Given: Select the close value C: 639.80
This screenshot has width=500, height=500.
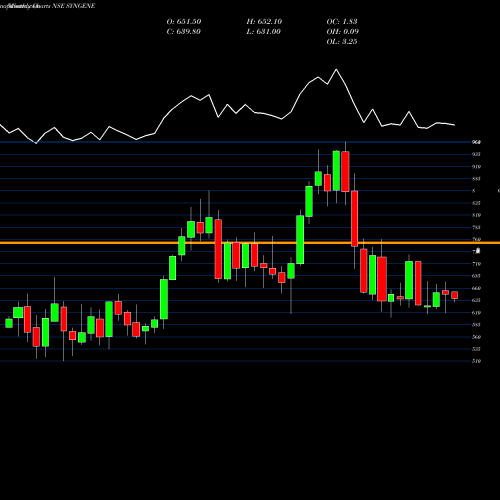Looking at the screenshot, I should point(183,32).
